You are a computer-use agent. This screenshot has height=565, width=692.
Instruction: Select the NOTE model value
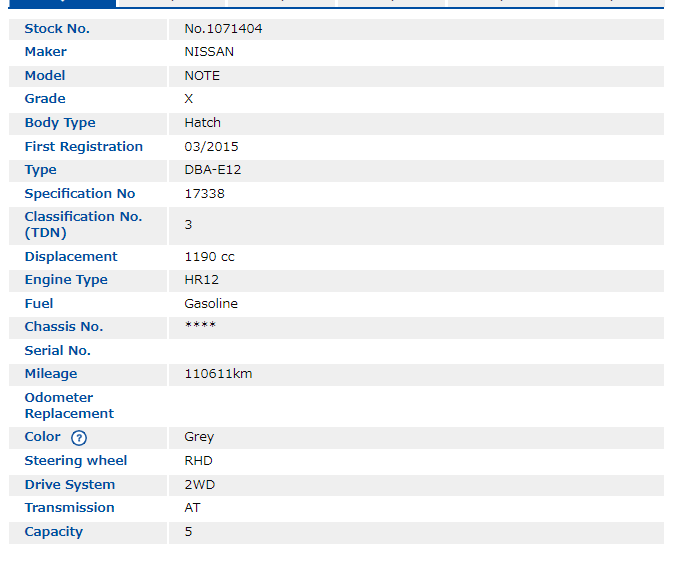click(x=202, y=76)
